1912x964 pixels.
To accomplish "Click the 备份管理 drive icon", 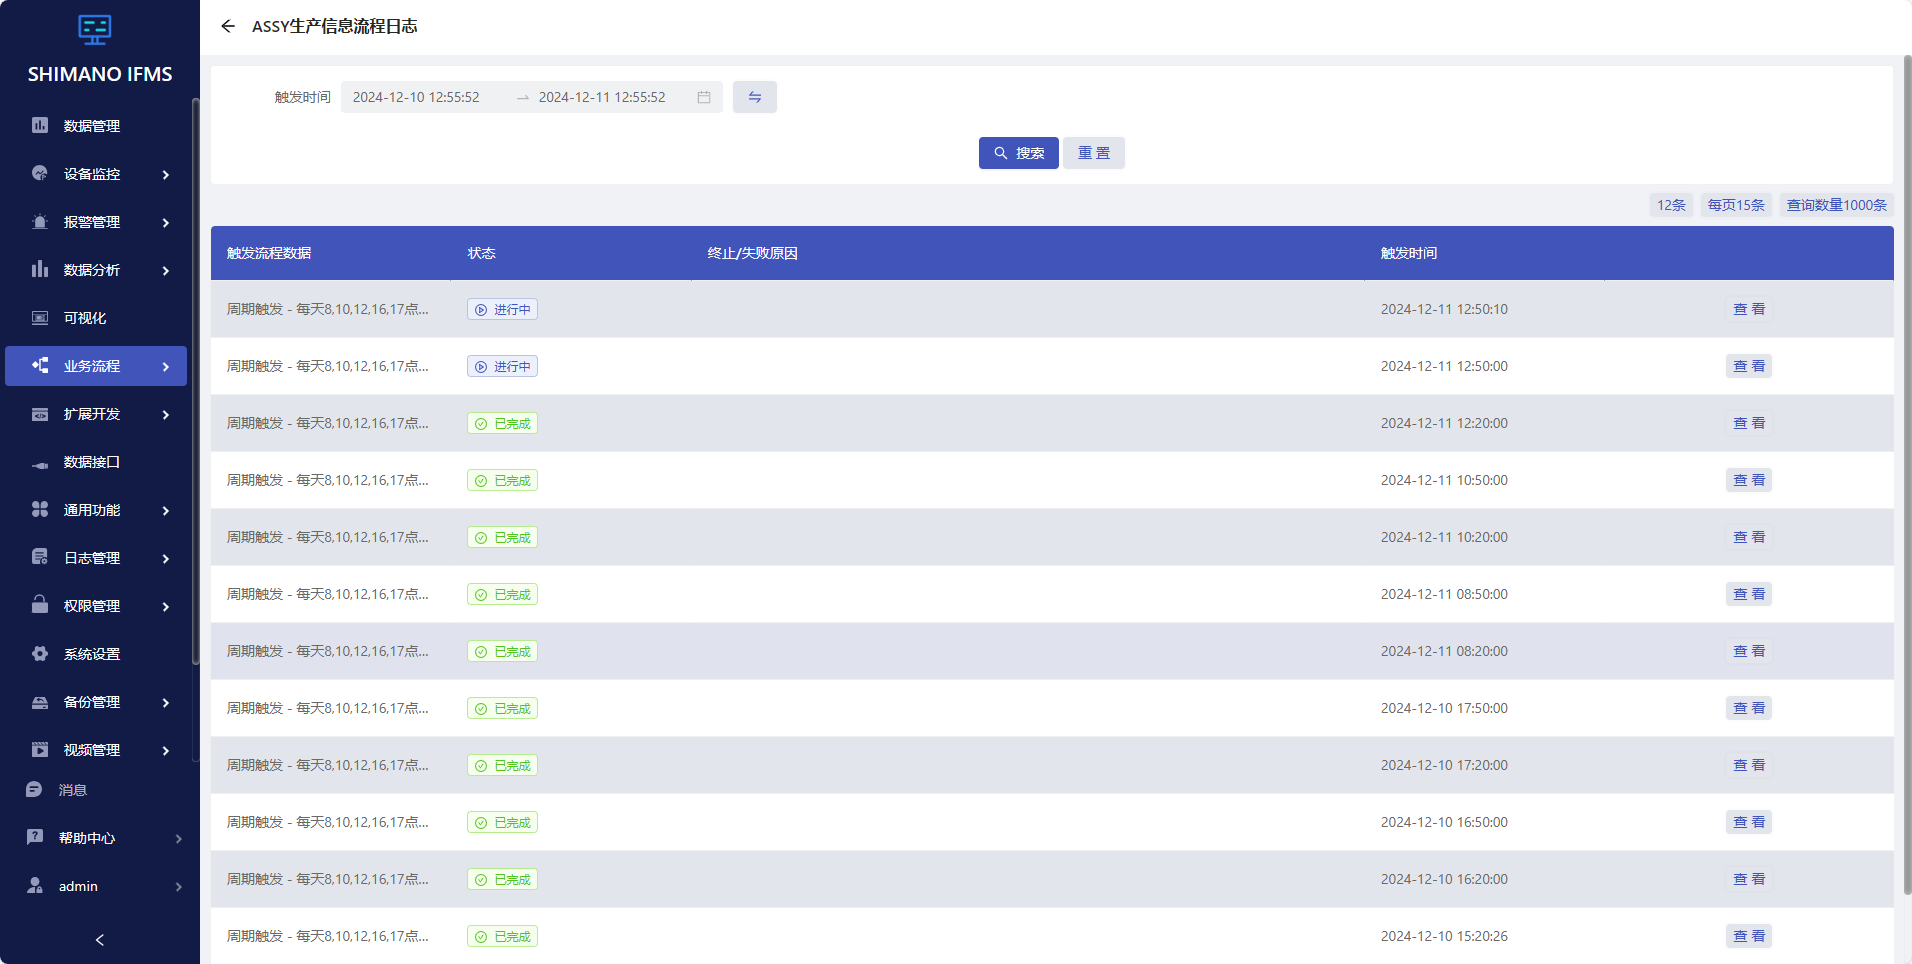I will click(x=40, y=701).
